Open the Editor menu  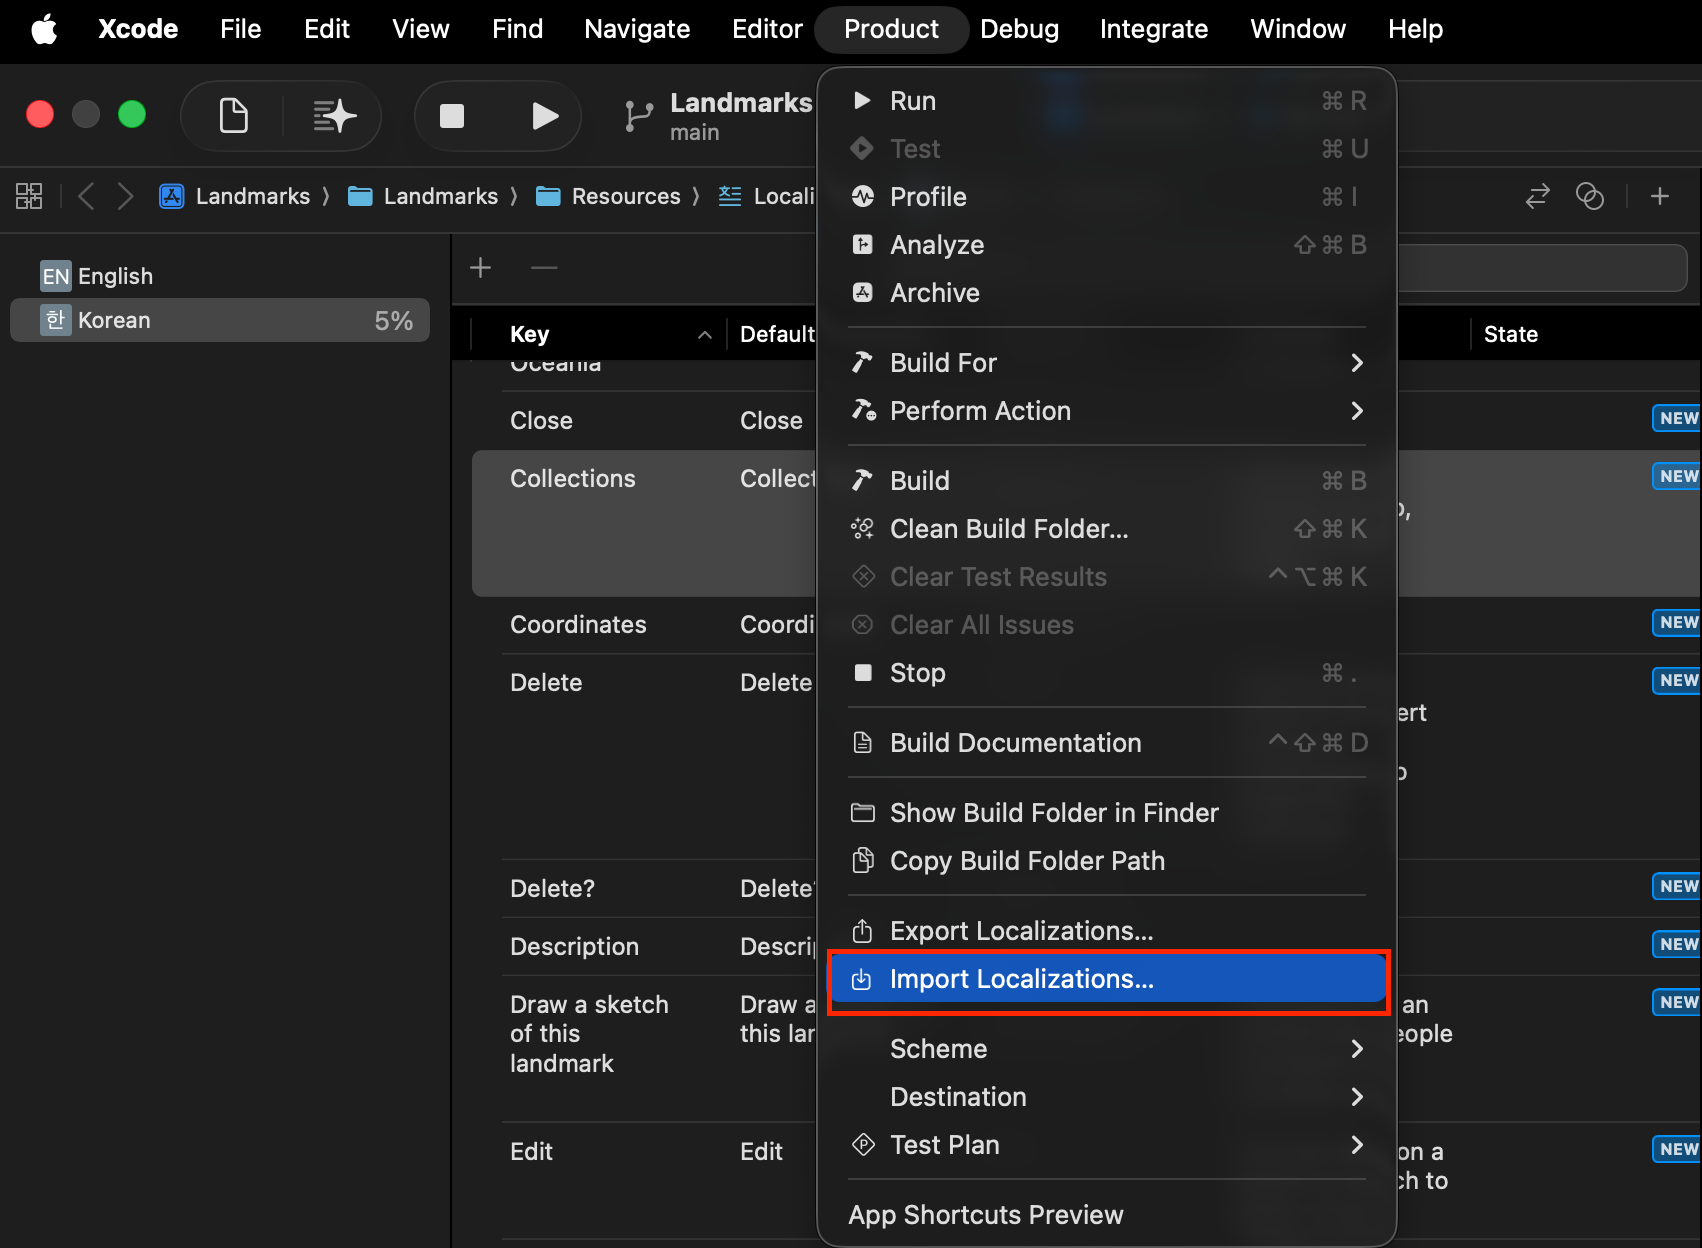click(767, 29)
